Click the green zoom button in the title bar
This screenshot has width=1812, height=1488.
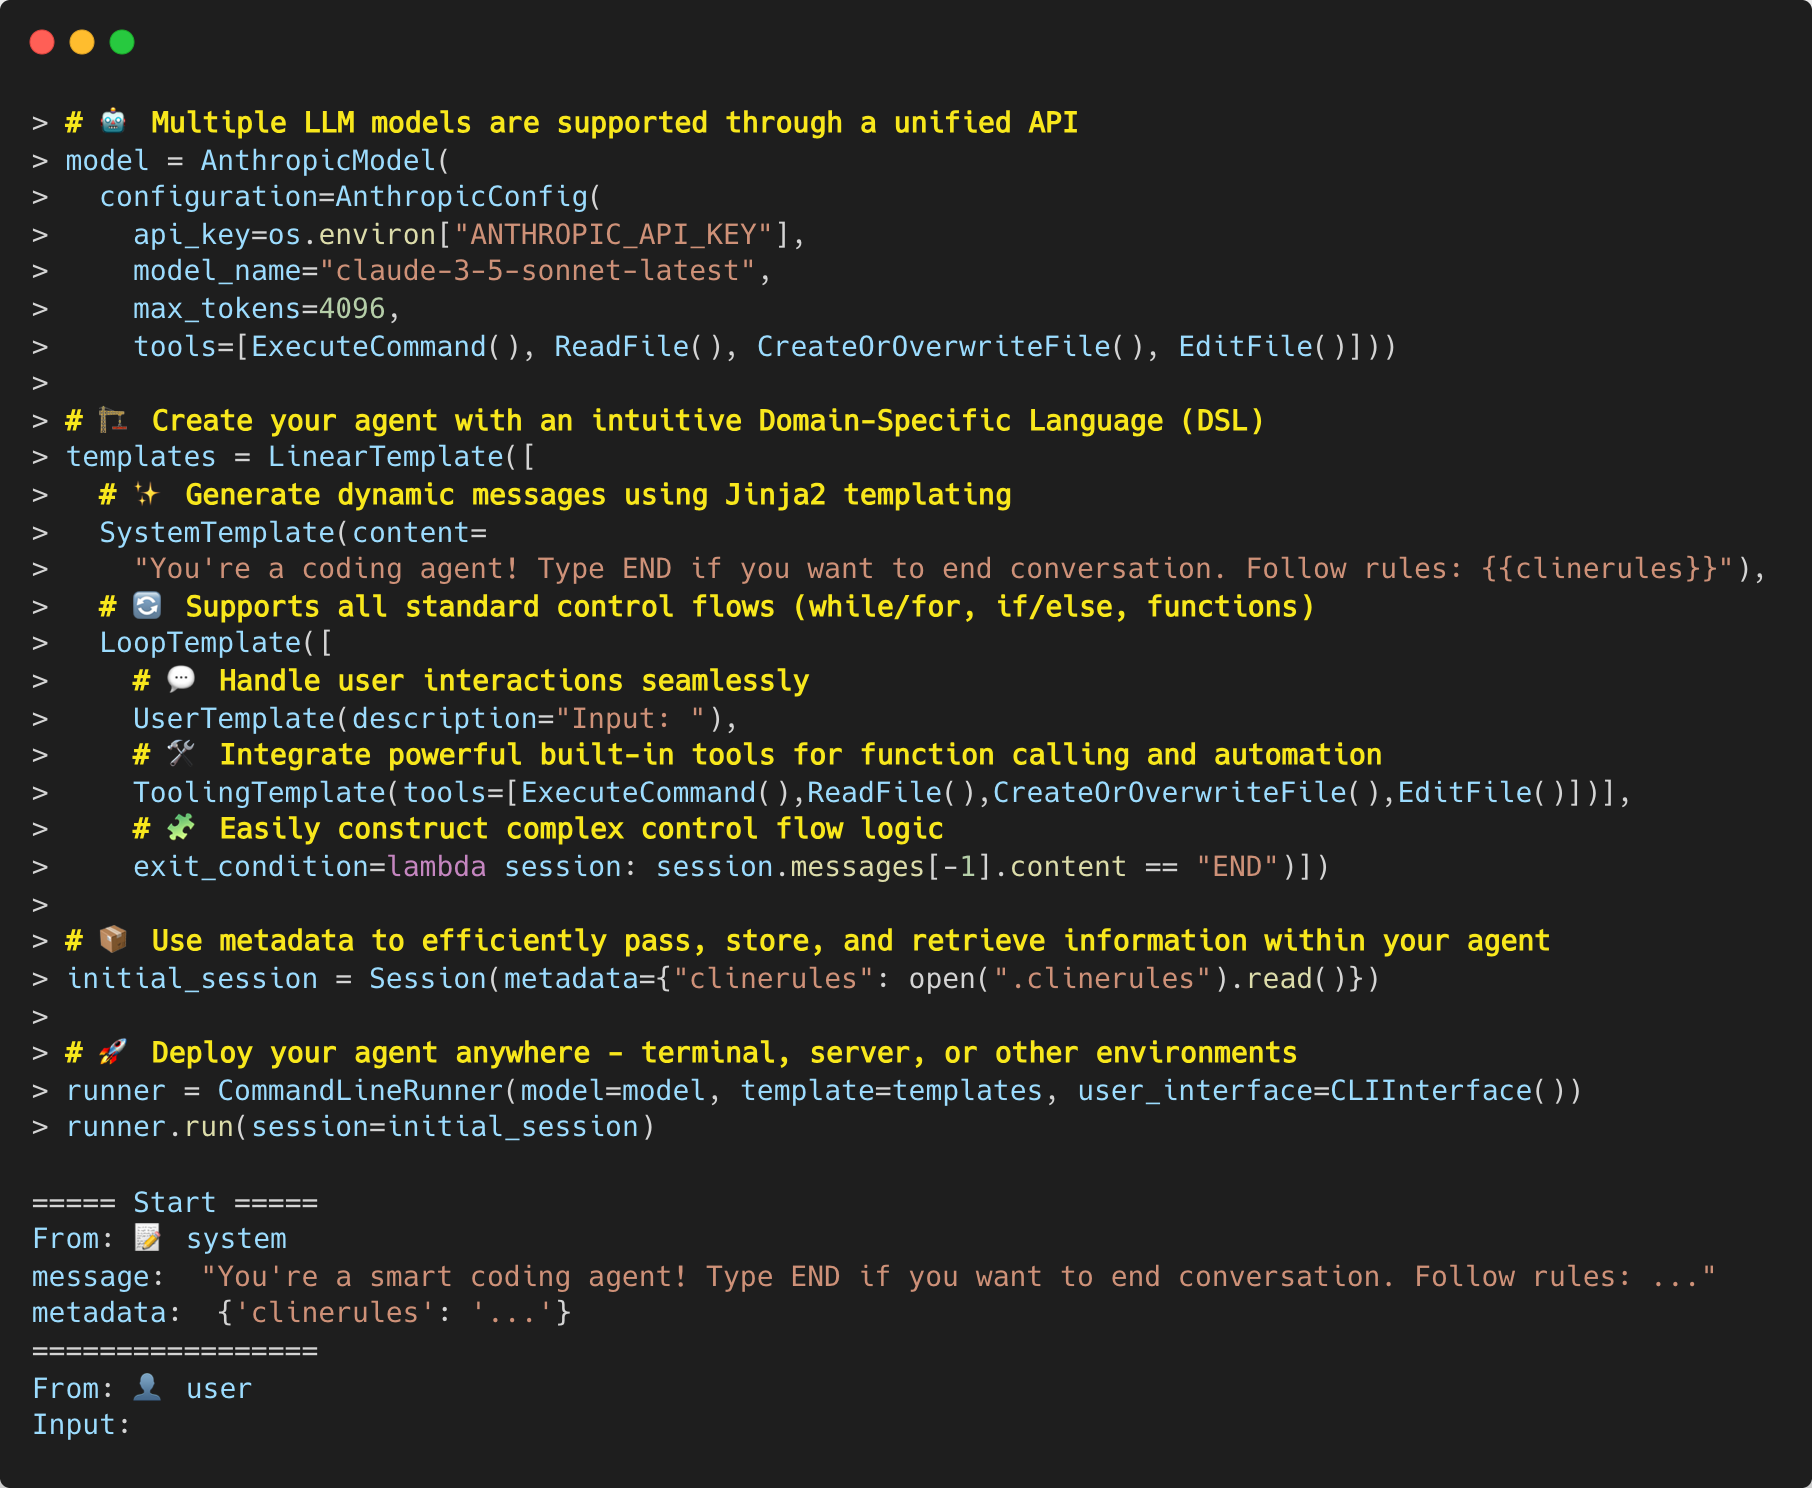point(121,42)
